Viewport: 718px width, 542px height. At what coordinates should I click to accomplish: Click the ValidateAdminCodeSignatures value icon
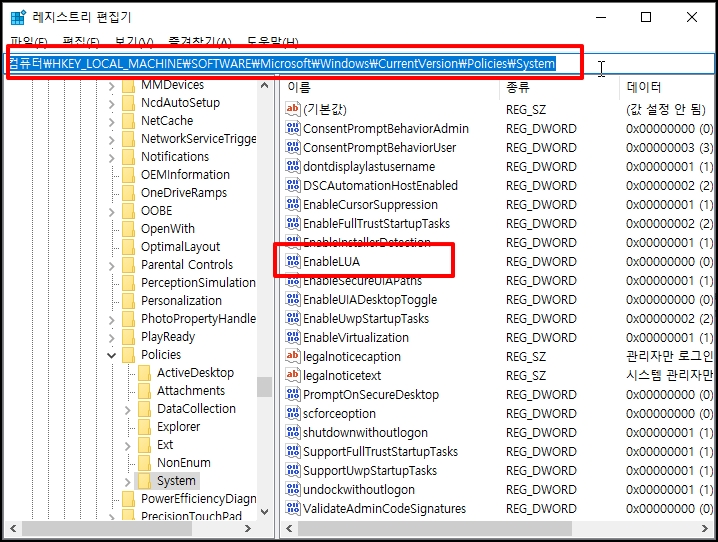[293, 508]
